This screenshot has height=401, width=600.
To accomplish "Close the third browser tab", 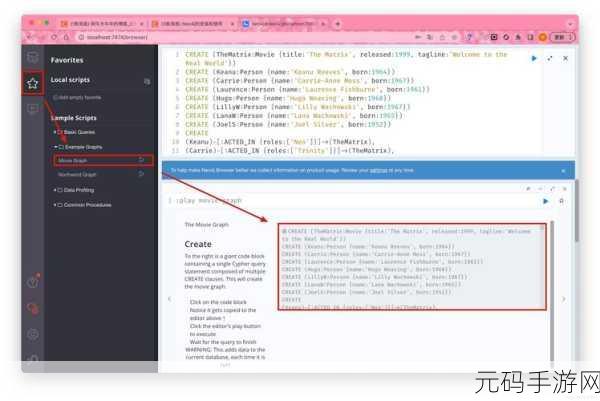I will click(323, 24).
